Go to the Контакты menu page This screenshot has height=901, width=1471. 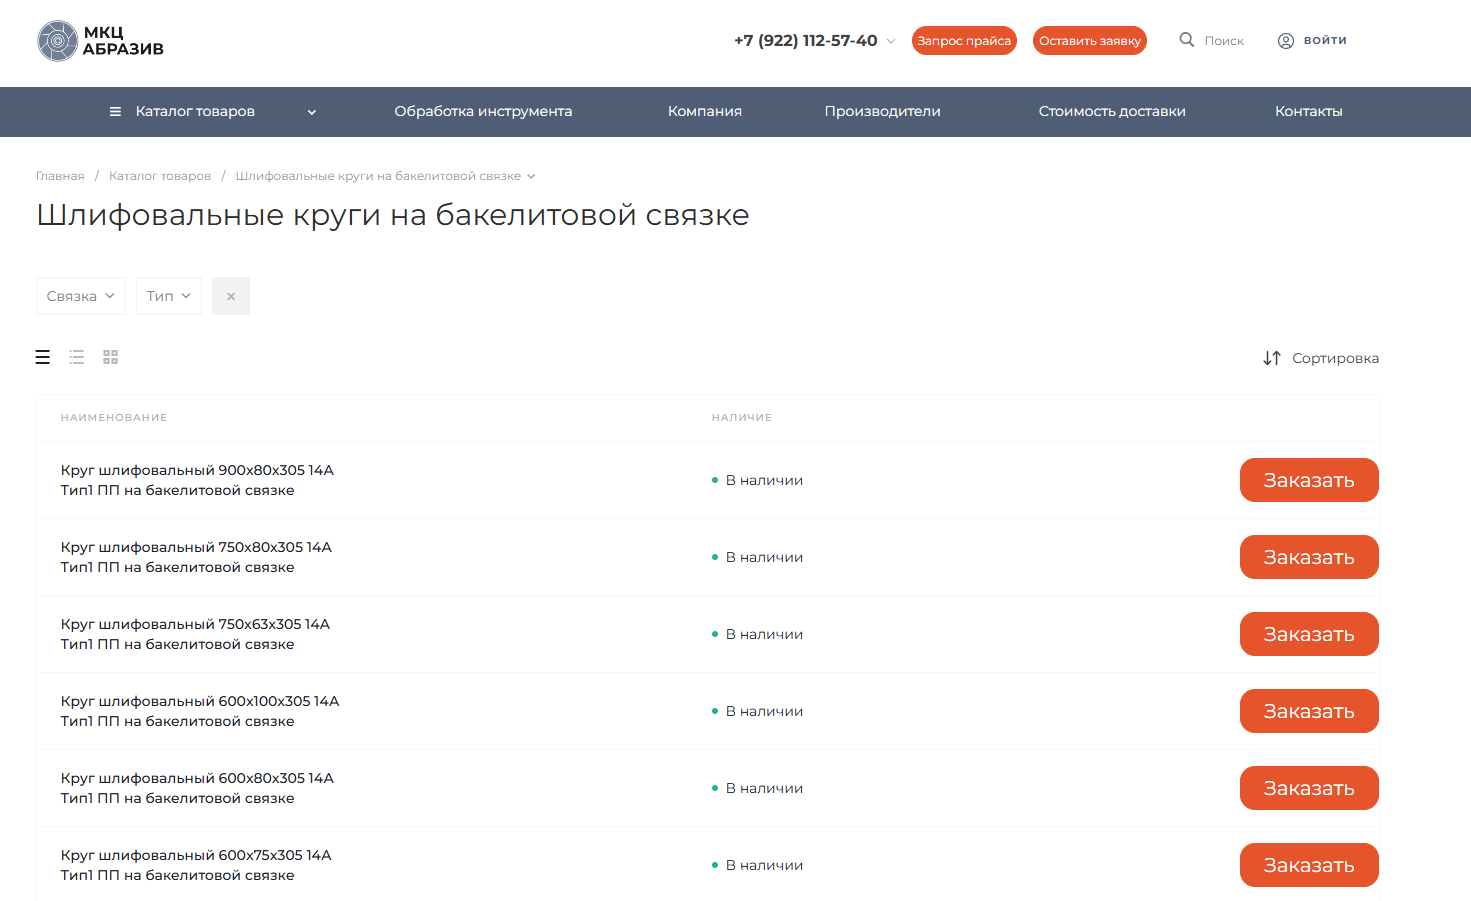[1308, 112]
